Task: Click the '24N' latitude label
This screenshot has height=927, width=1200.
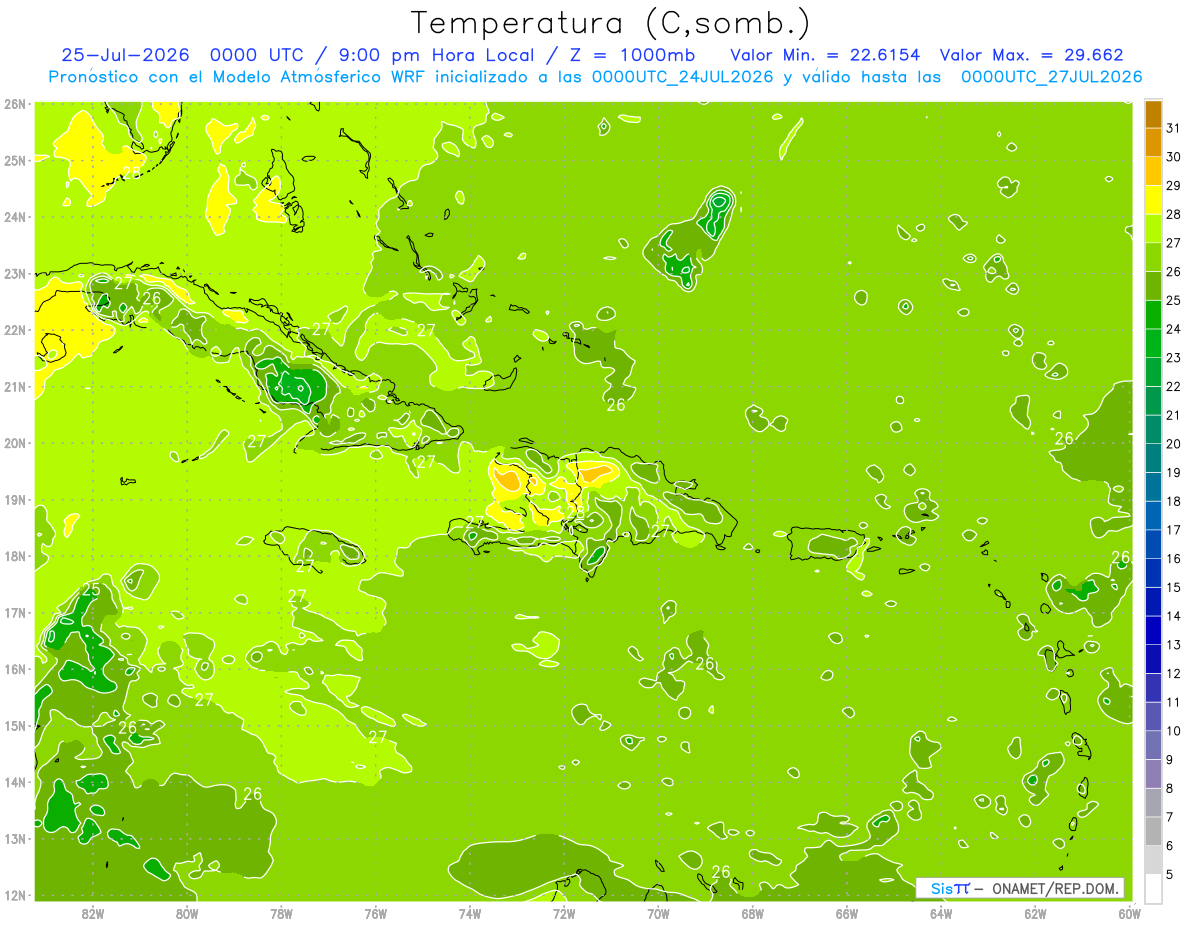Action: pos(14,217)
